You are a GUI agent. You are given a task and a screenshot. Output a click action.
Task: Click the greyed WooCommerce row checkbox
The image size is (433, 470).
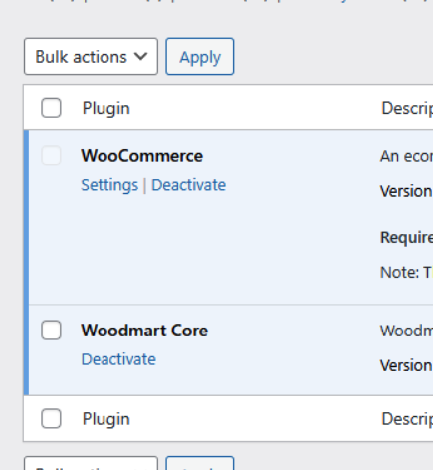point(51,155)
